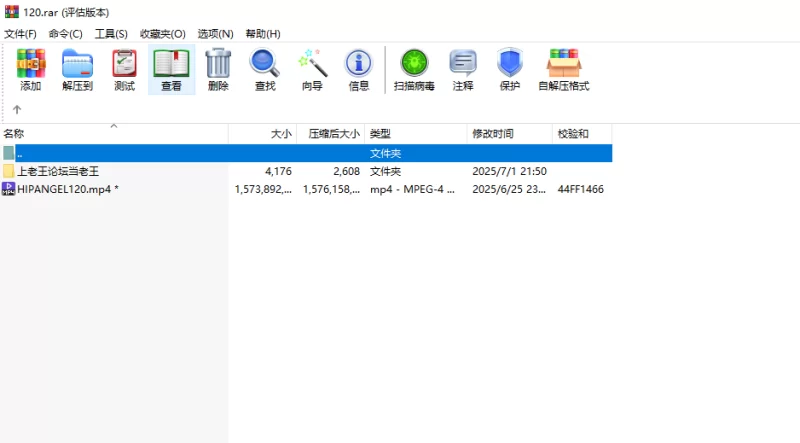Click the 2025/6/25 date cell

click(x=509, y=189)
